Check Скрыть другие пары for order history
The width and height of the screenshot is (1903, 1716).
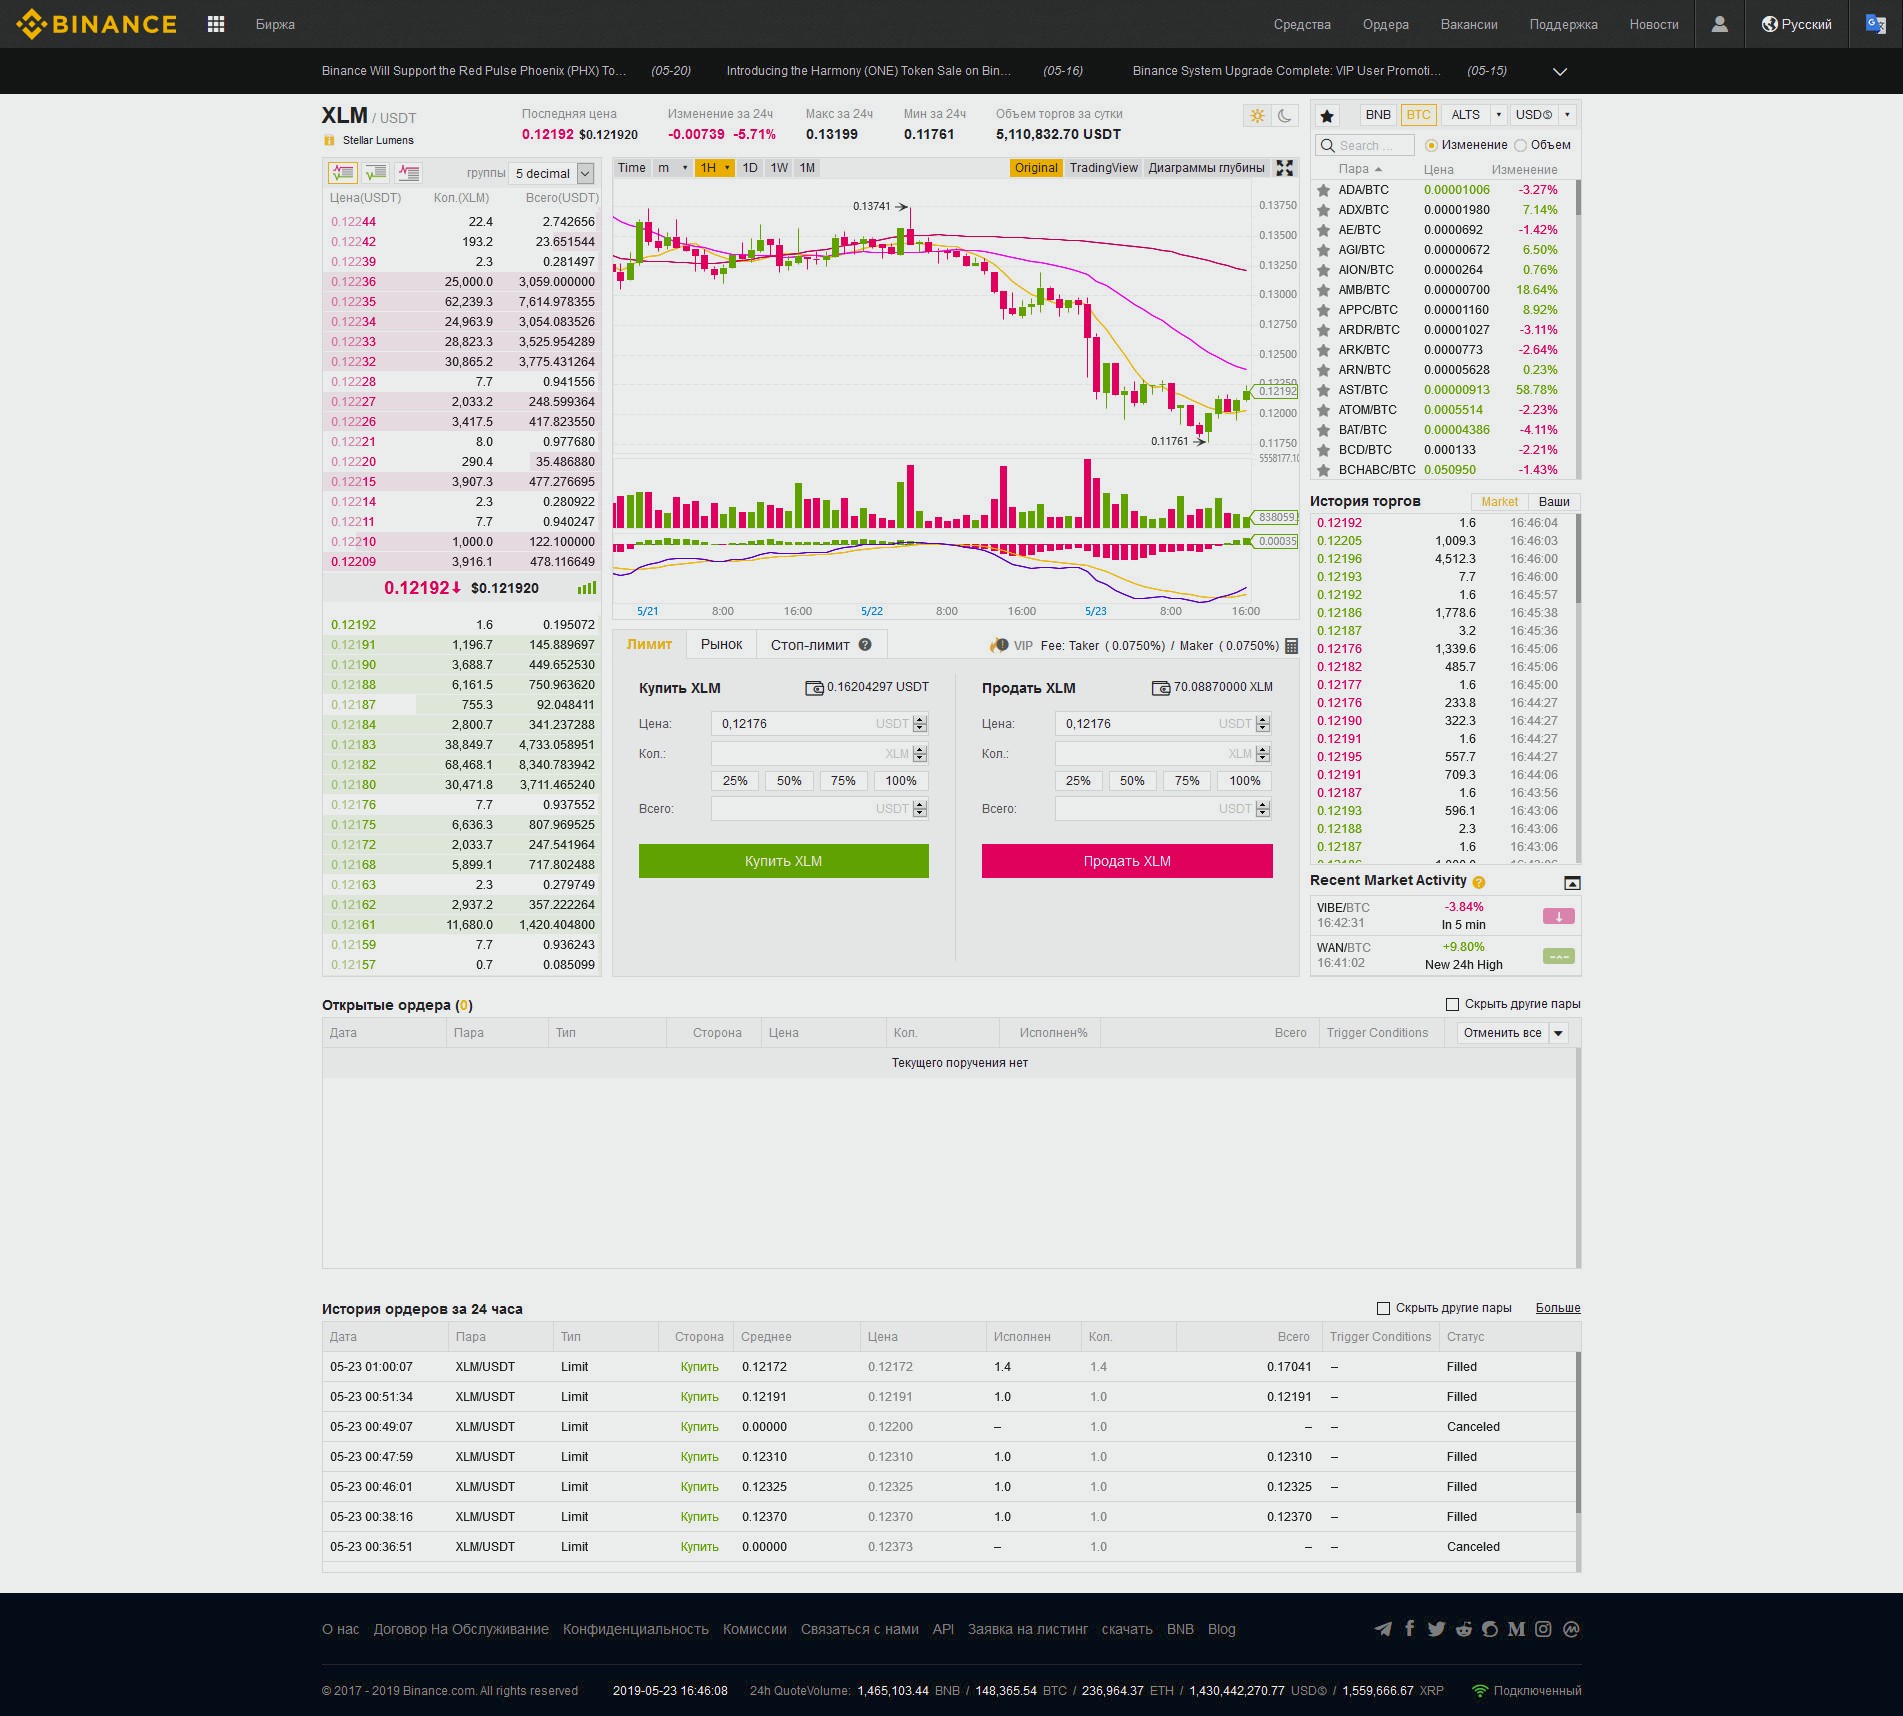(1383, 1308)
